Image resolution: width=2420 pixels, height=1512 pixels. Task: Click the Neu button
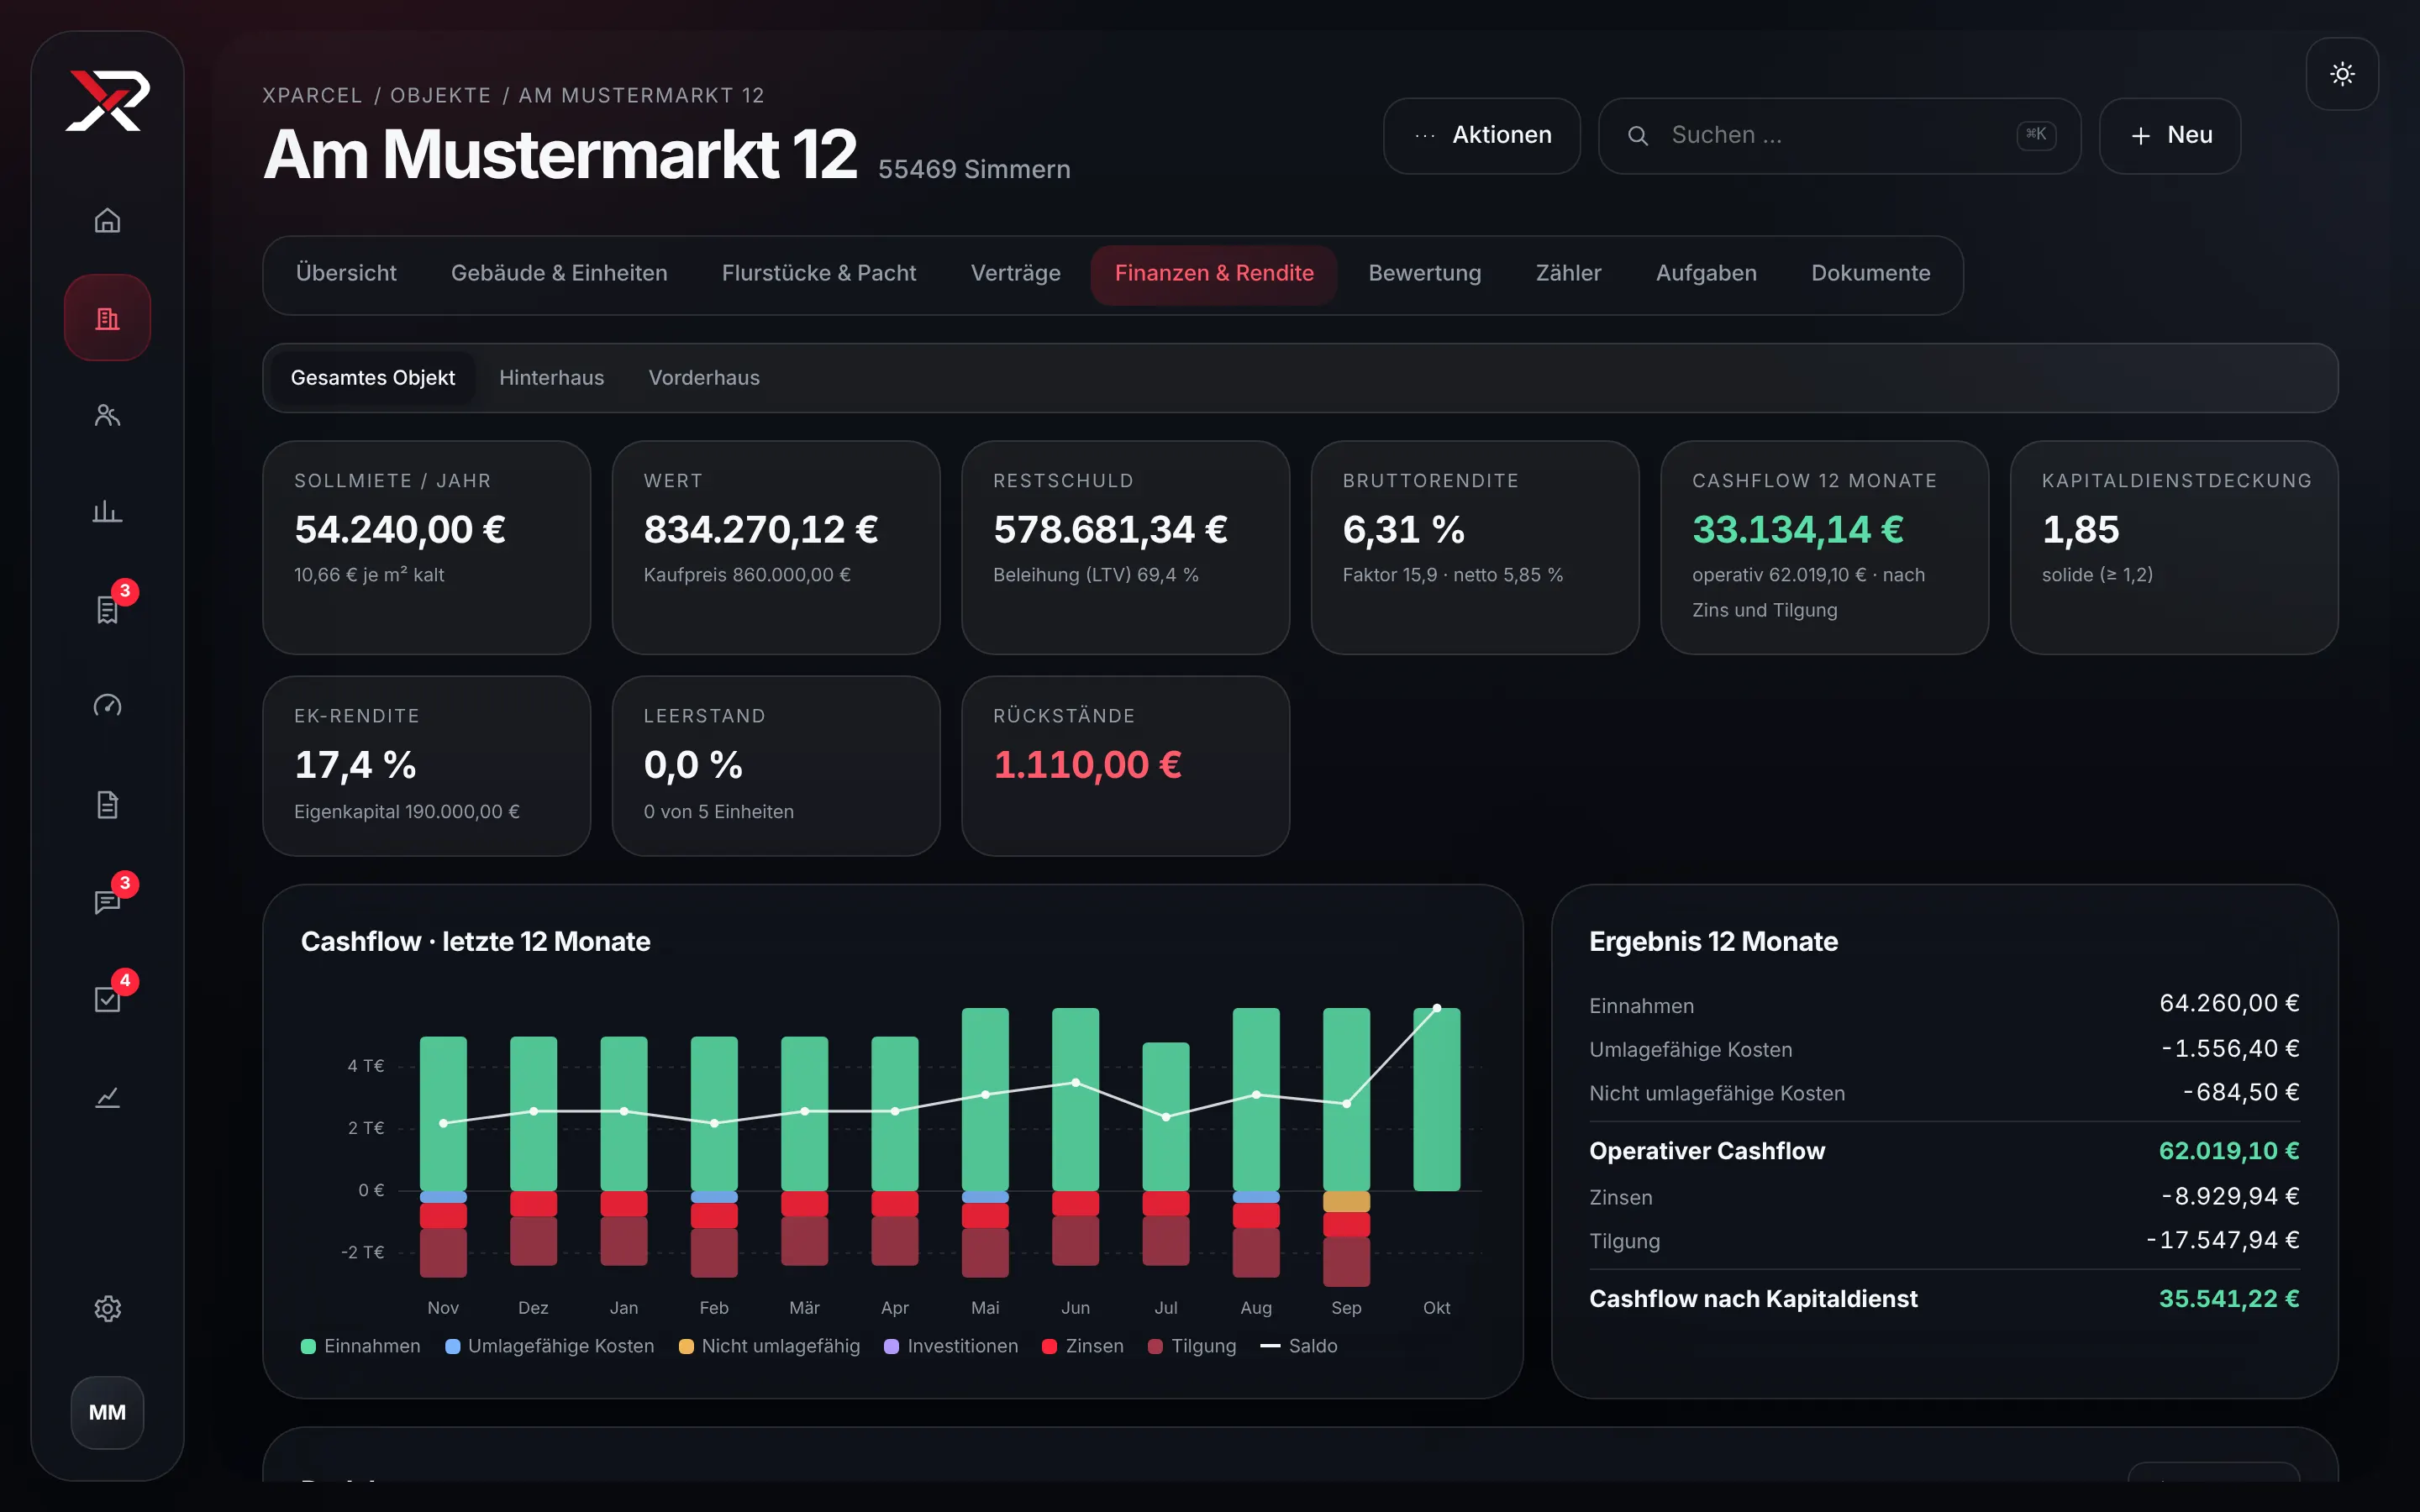[x=2169, y=135]
